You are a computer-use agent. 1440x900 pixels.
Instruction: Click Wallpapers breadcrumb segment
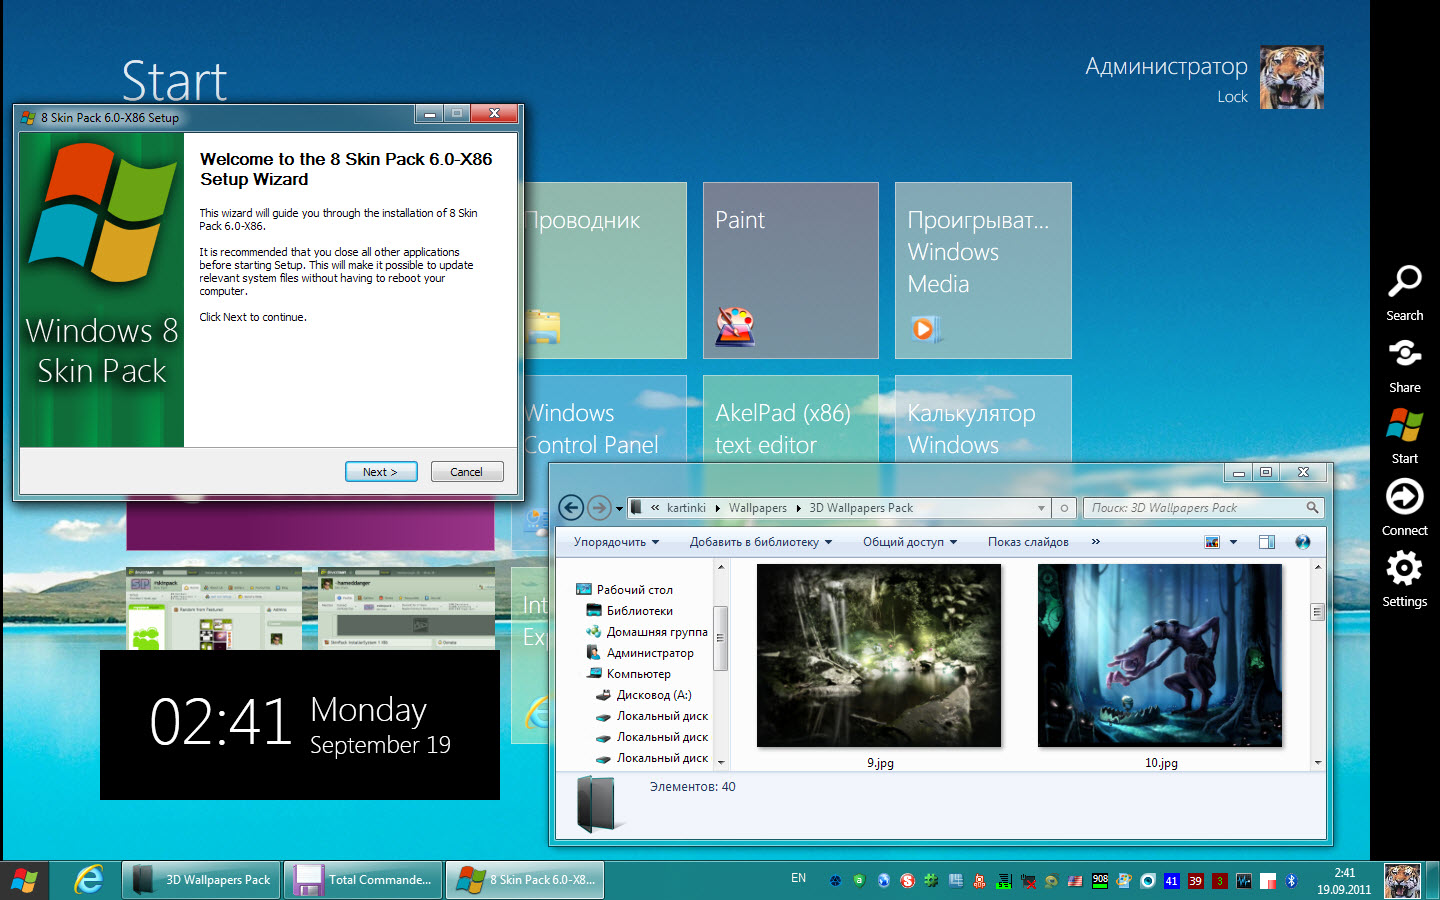[x=757, y=508]
